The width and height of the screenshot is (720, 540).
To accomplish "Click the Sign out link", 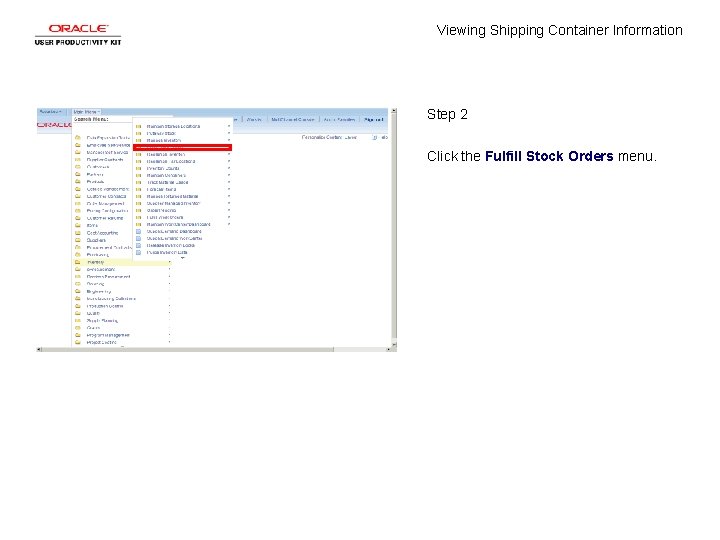I will [x=373, y=119].
